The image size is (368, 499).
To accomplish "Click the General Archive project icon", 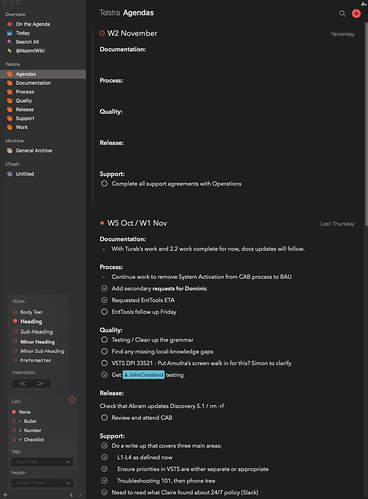I will click(x=9, y=151).
